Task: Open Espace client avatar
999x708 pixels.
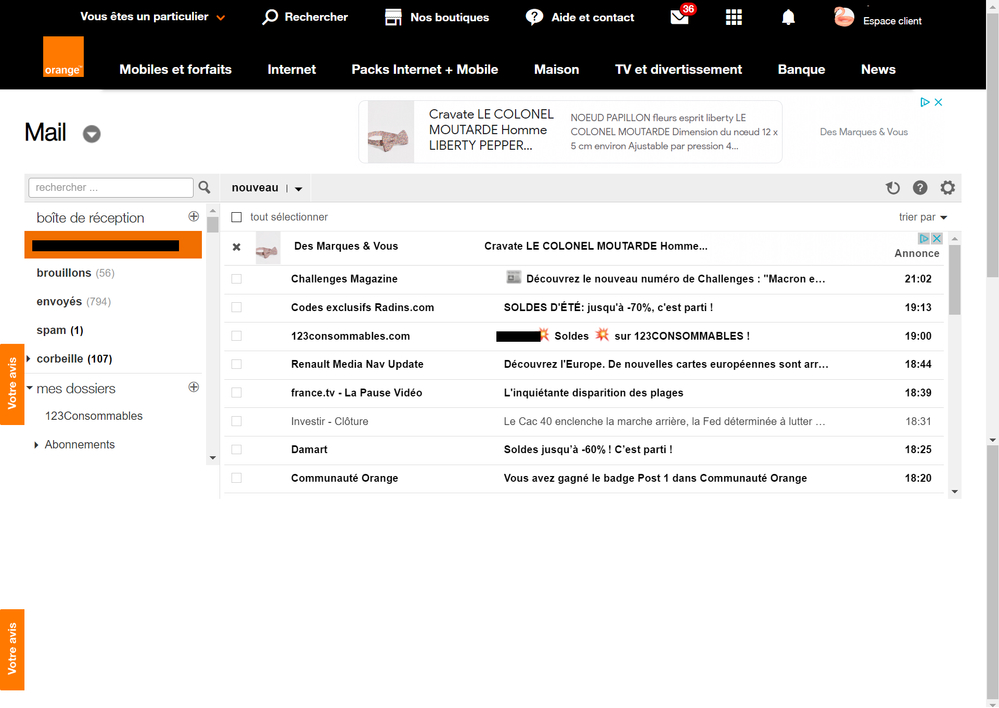Action: point(844,17)
